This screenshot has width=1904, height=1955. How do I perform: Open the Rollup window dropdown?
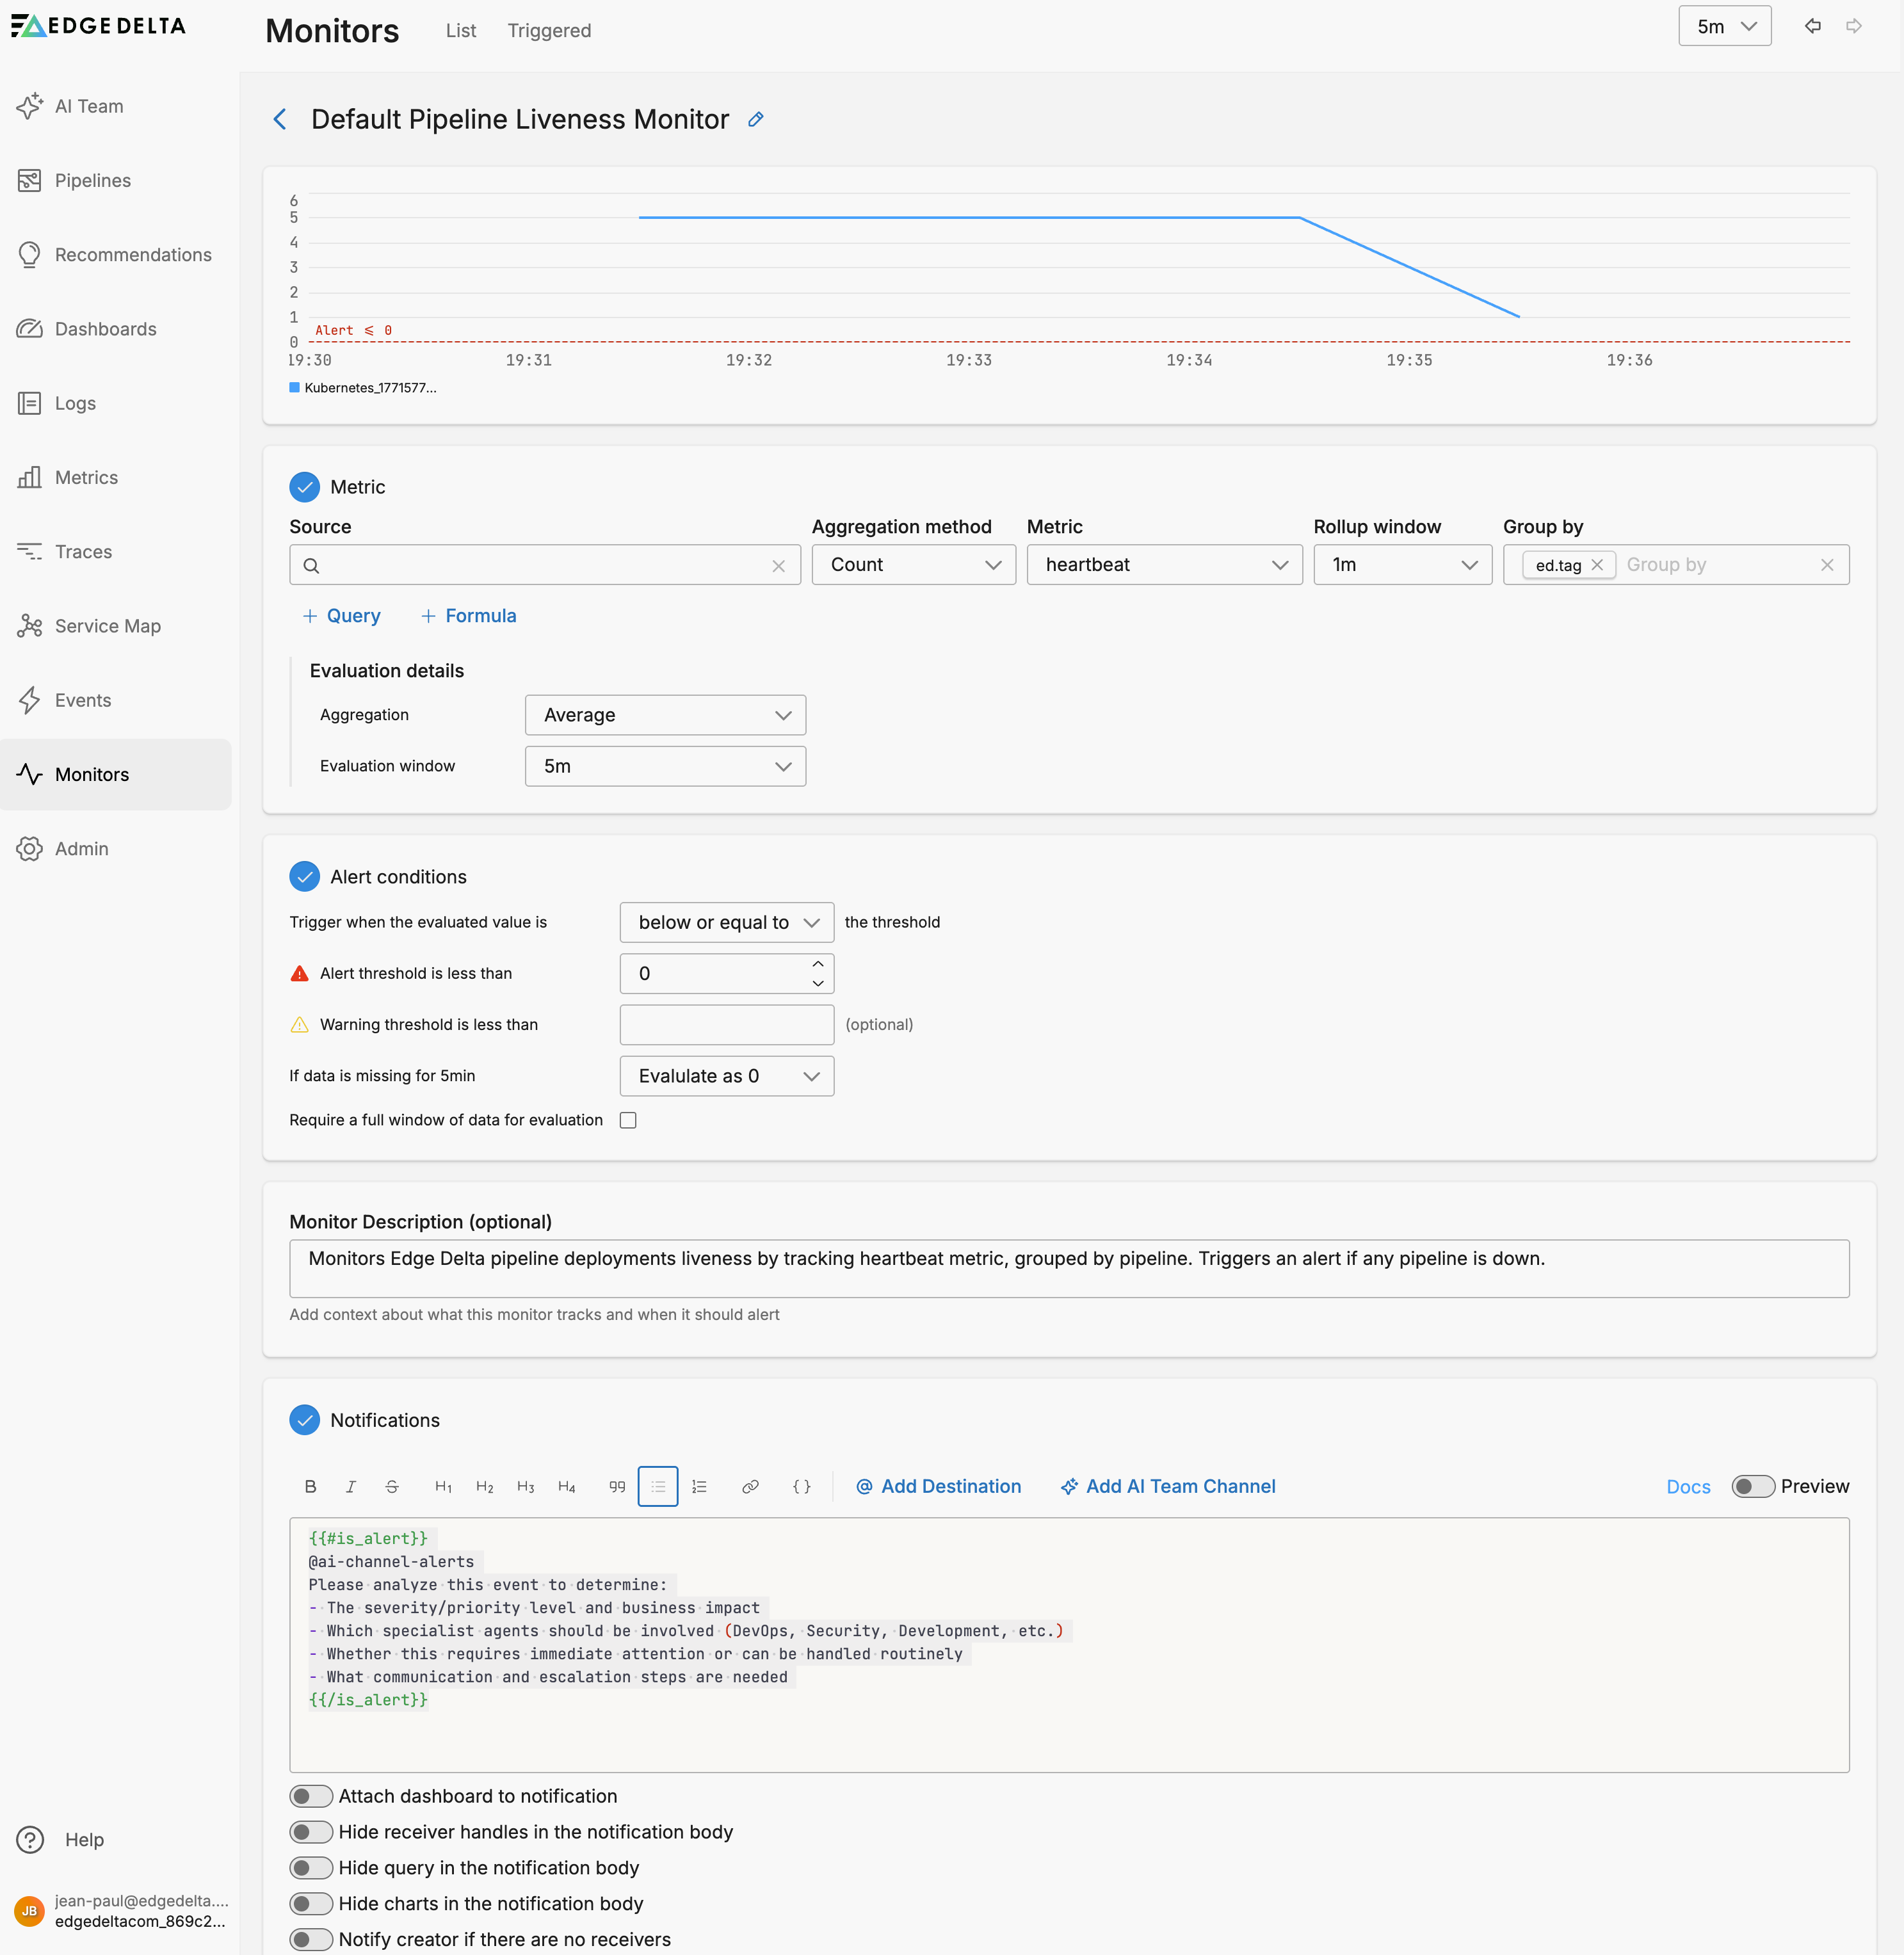pyautogui.click(x=1402, y=564)
